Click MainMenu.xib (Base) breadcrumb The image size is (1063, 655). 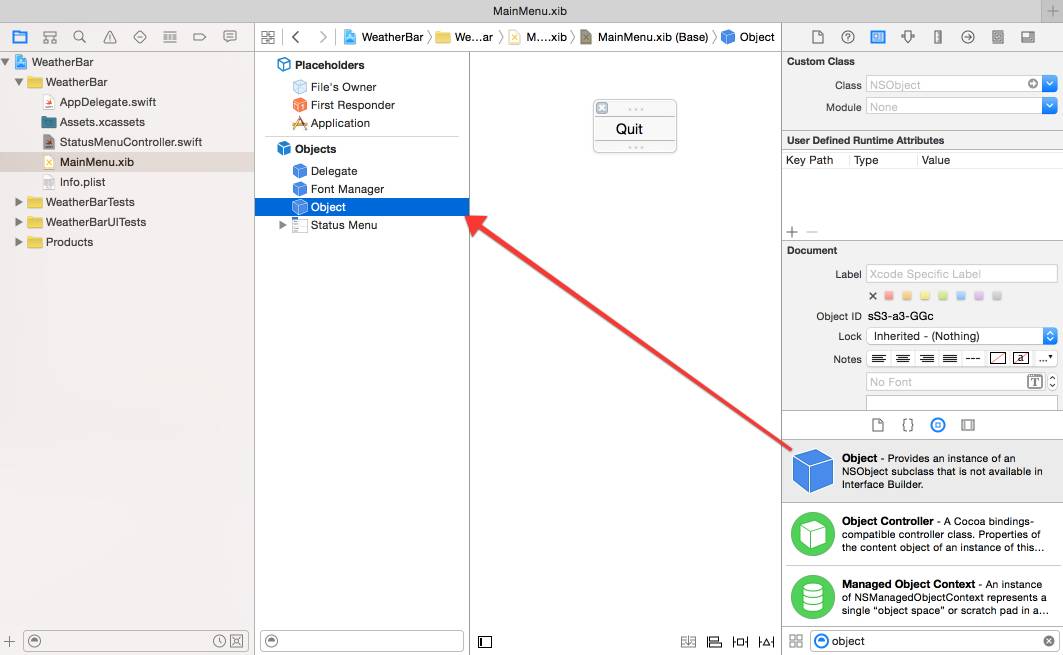pyautogui.click(x=645, y=37)
